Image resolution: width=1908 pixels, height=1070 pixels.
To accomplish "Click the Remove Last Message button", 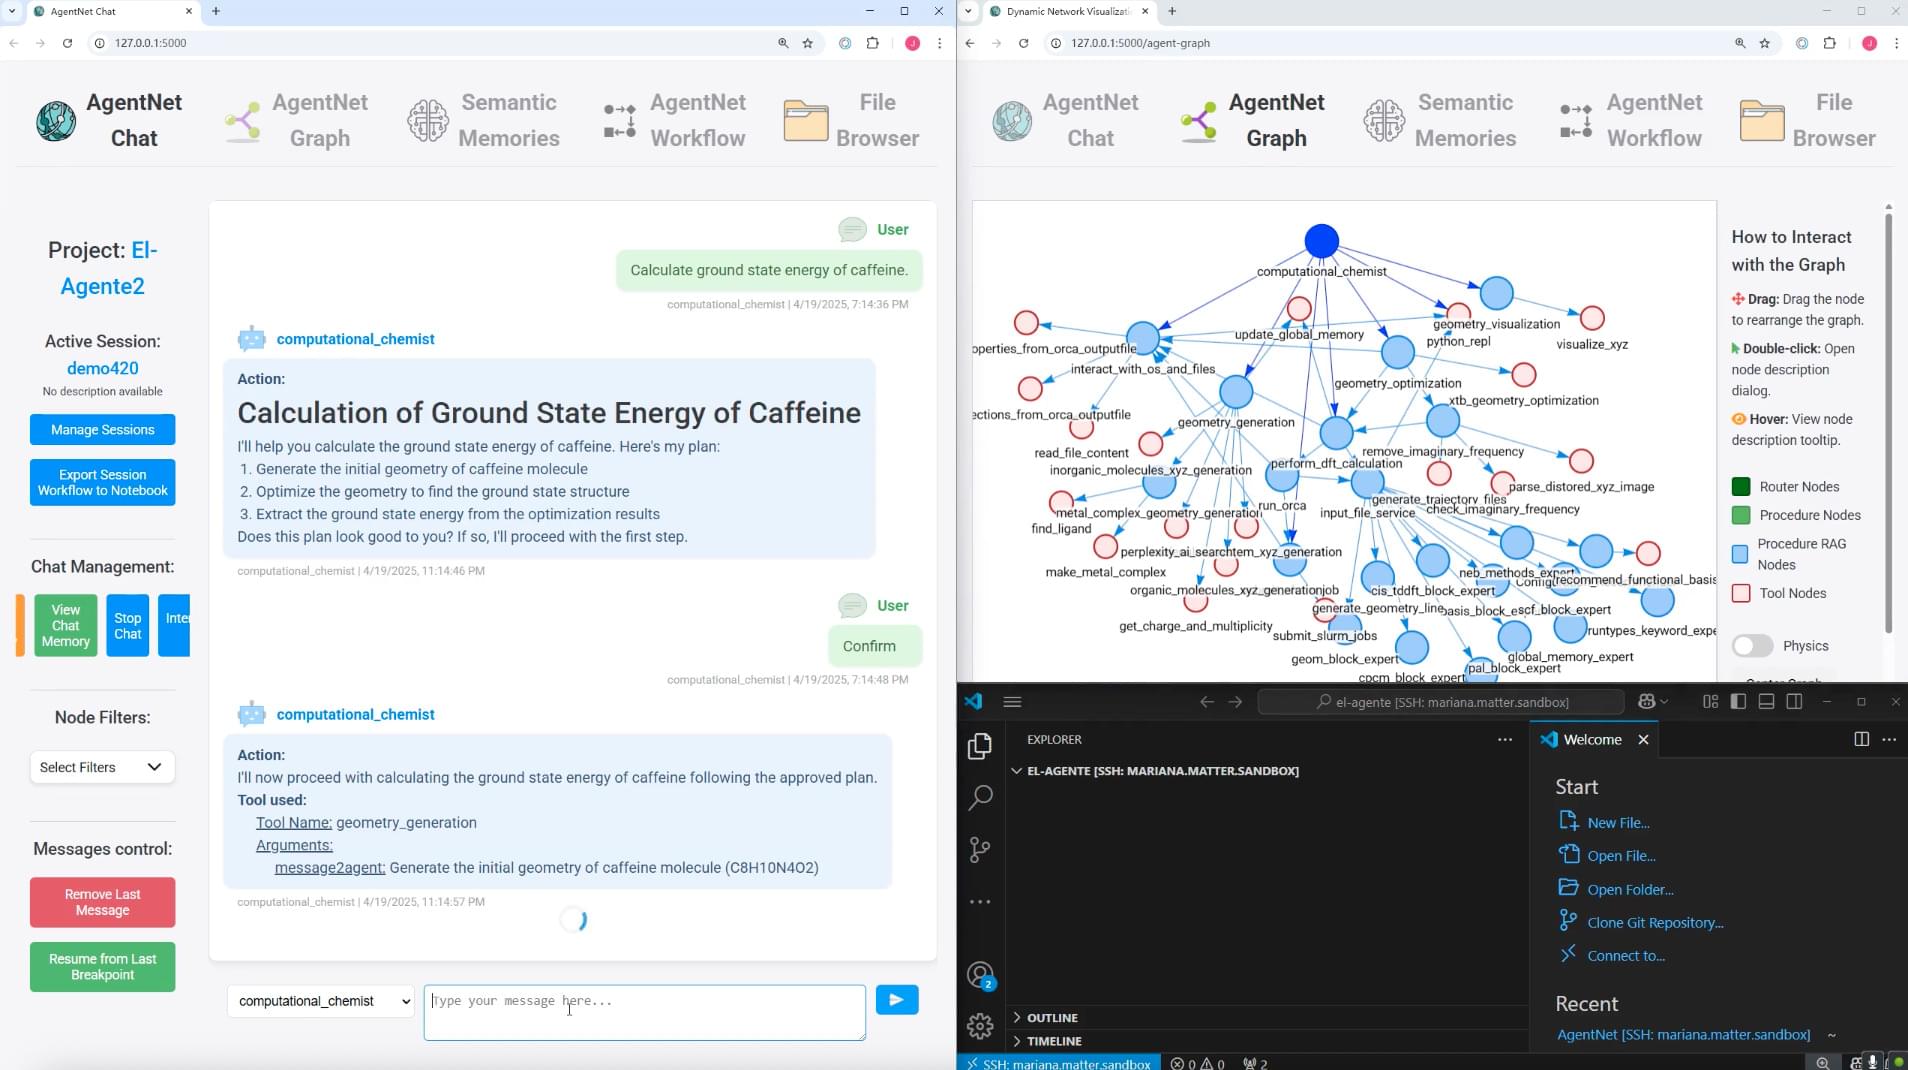I will pos(102,902).
